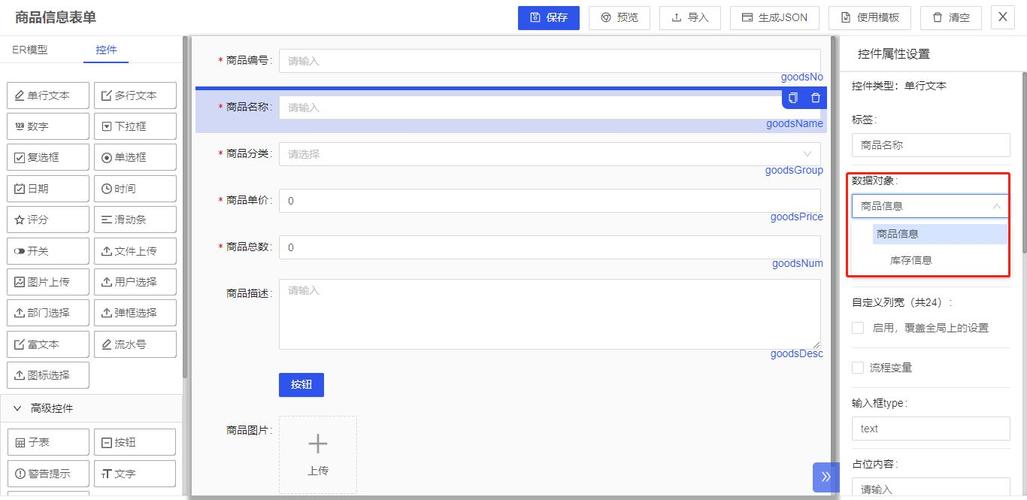Image resolution: width=1027 pixels, height=500 pixels.
Task: Click the 输入框type field showing text
Action: (x=931, y=429)
